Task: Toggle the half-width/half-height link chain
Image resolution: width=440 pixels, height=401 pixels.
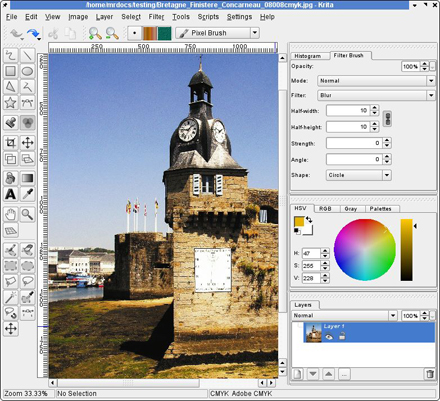Action: [387, 119]
